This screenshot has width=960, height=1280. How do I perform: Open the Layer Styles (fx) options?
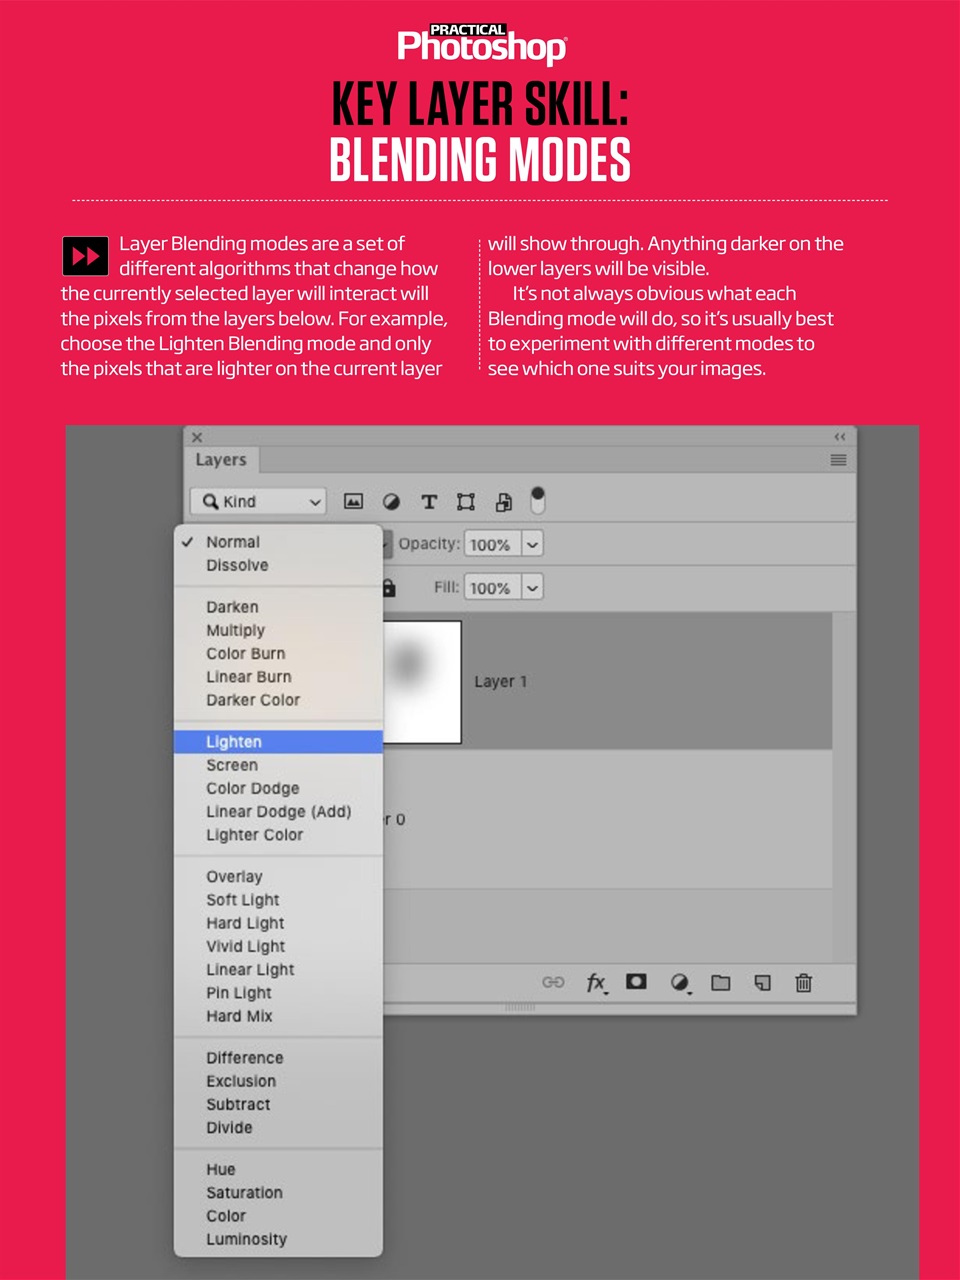(x=595, y=983)
